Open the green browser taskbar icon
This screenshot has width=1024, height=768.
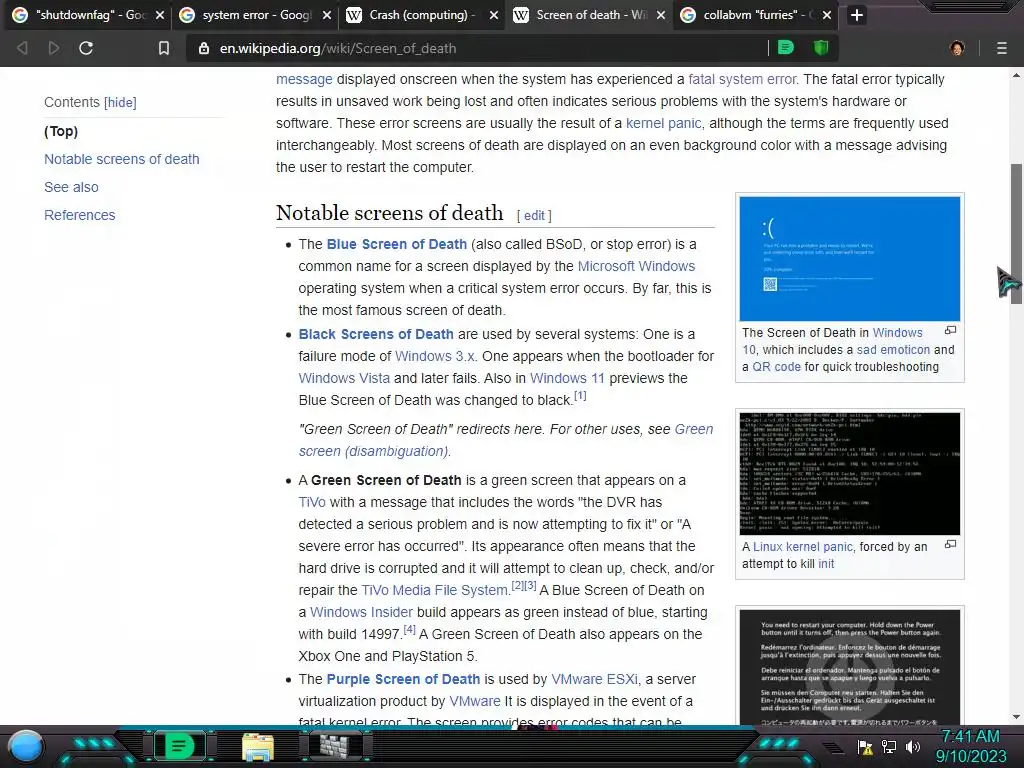click(x=179, y=746)
